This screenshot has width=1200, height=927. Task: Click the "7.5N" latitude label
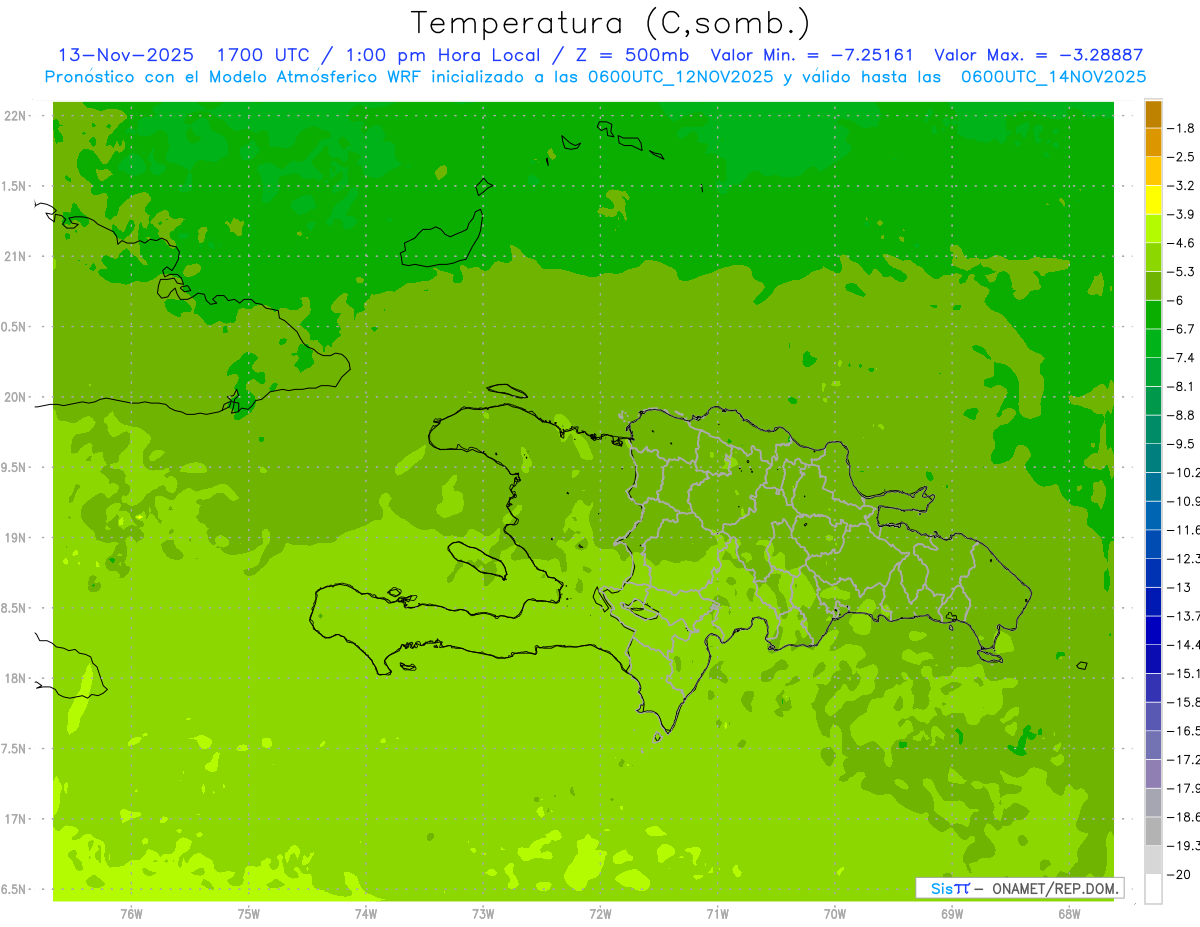[x=15, y=749]
